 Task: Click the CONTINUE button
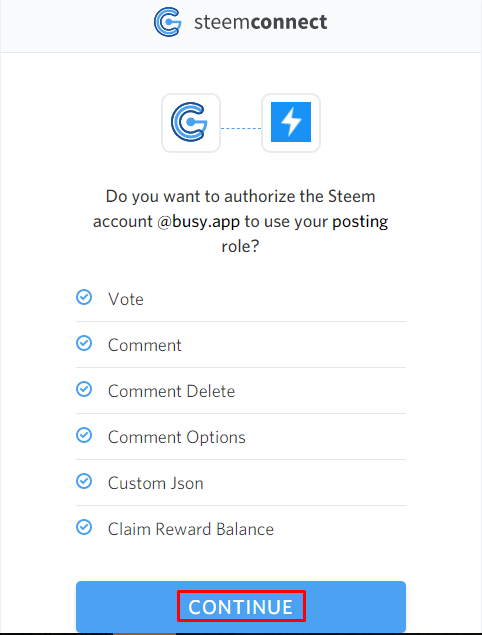(241, 607)
